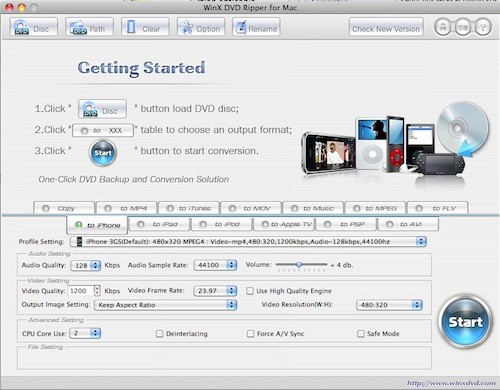Click the small Start icon in step 3
The width and height of the screenshot is (500, 390).
pyautogui.click(x=103, y=153)
